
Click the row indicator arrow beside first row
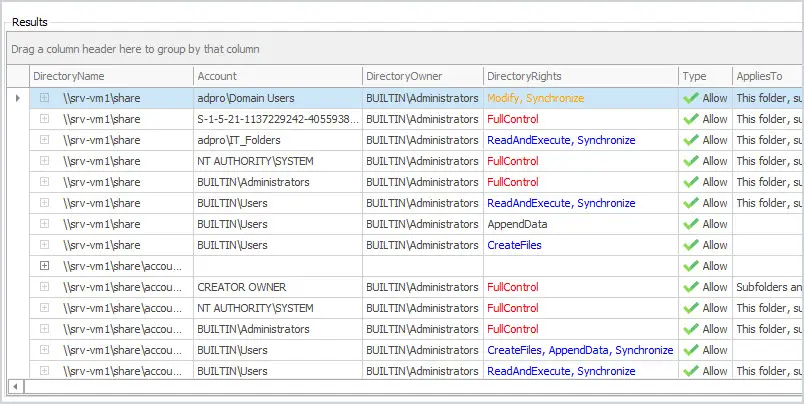click(x=18, y=98)
